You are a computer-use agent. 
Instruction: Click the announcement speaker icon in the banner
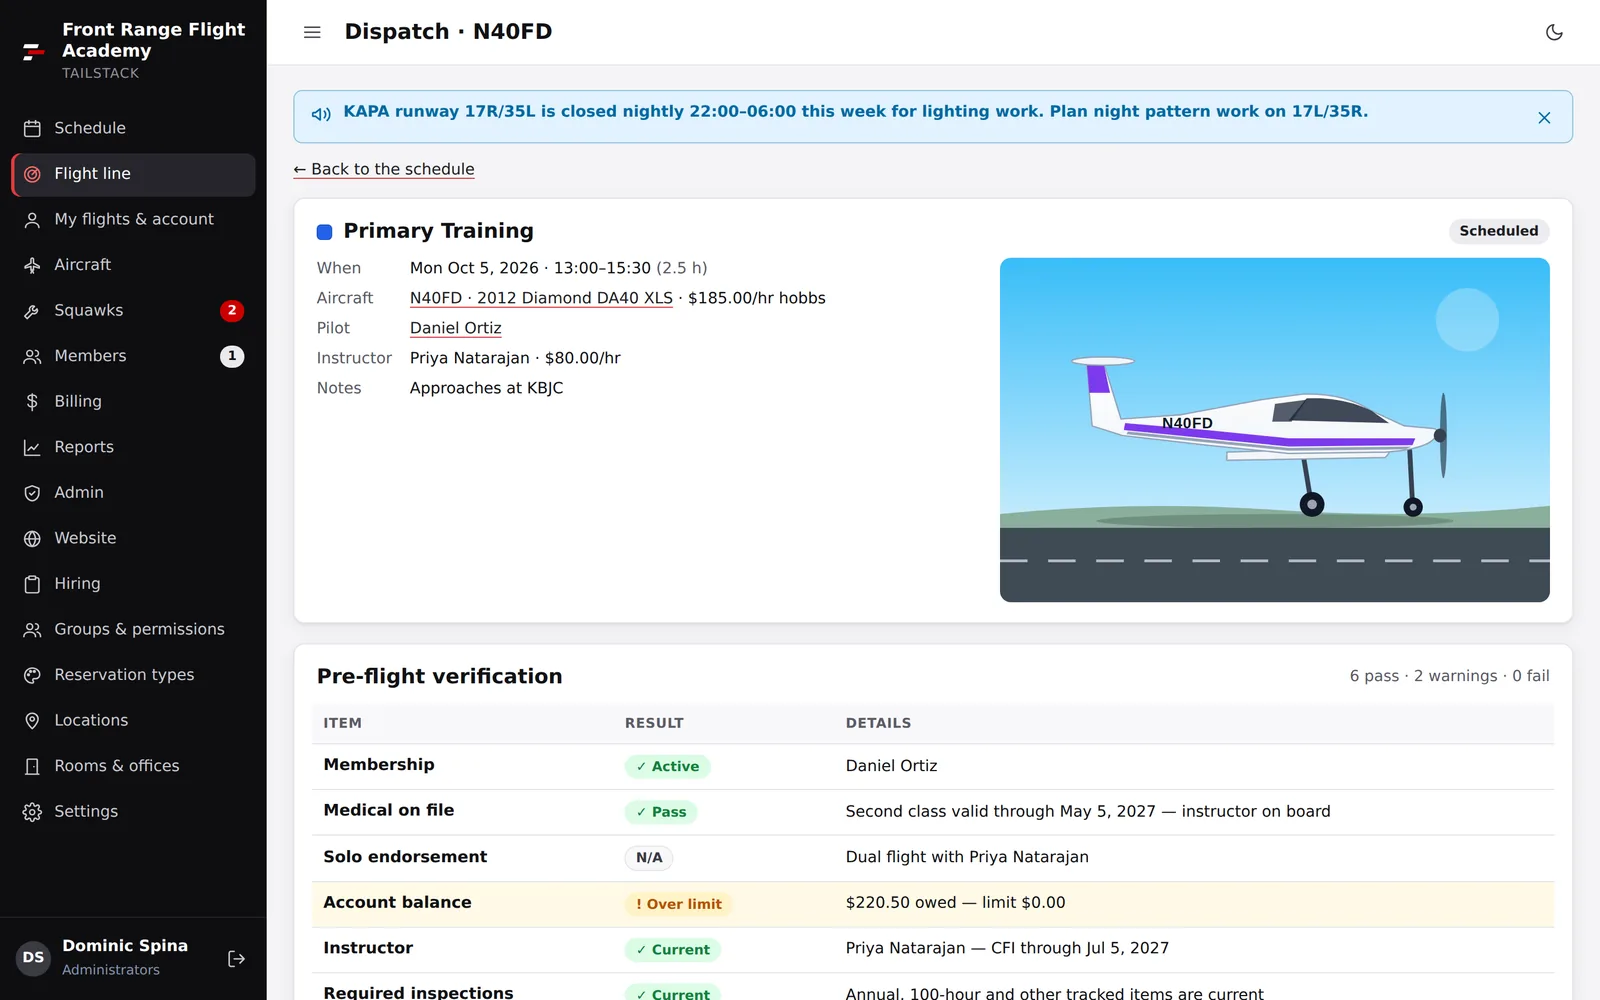(x=321, y=114)
